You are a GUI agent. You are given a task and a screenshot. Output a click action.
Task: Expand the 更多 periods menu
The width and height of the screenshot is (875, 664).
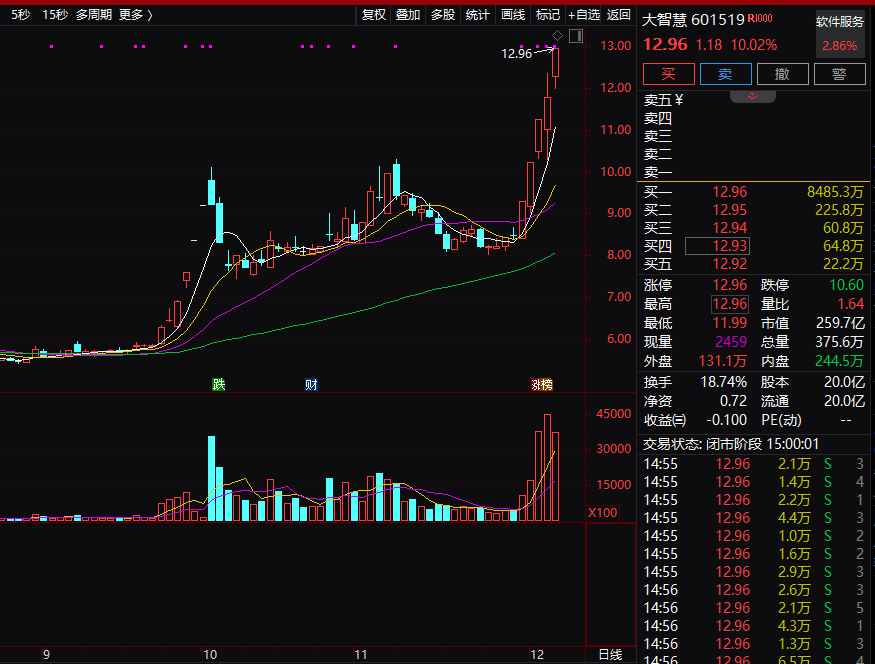[x=135, y=14]
